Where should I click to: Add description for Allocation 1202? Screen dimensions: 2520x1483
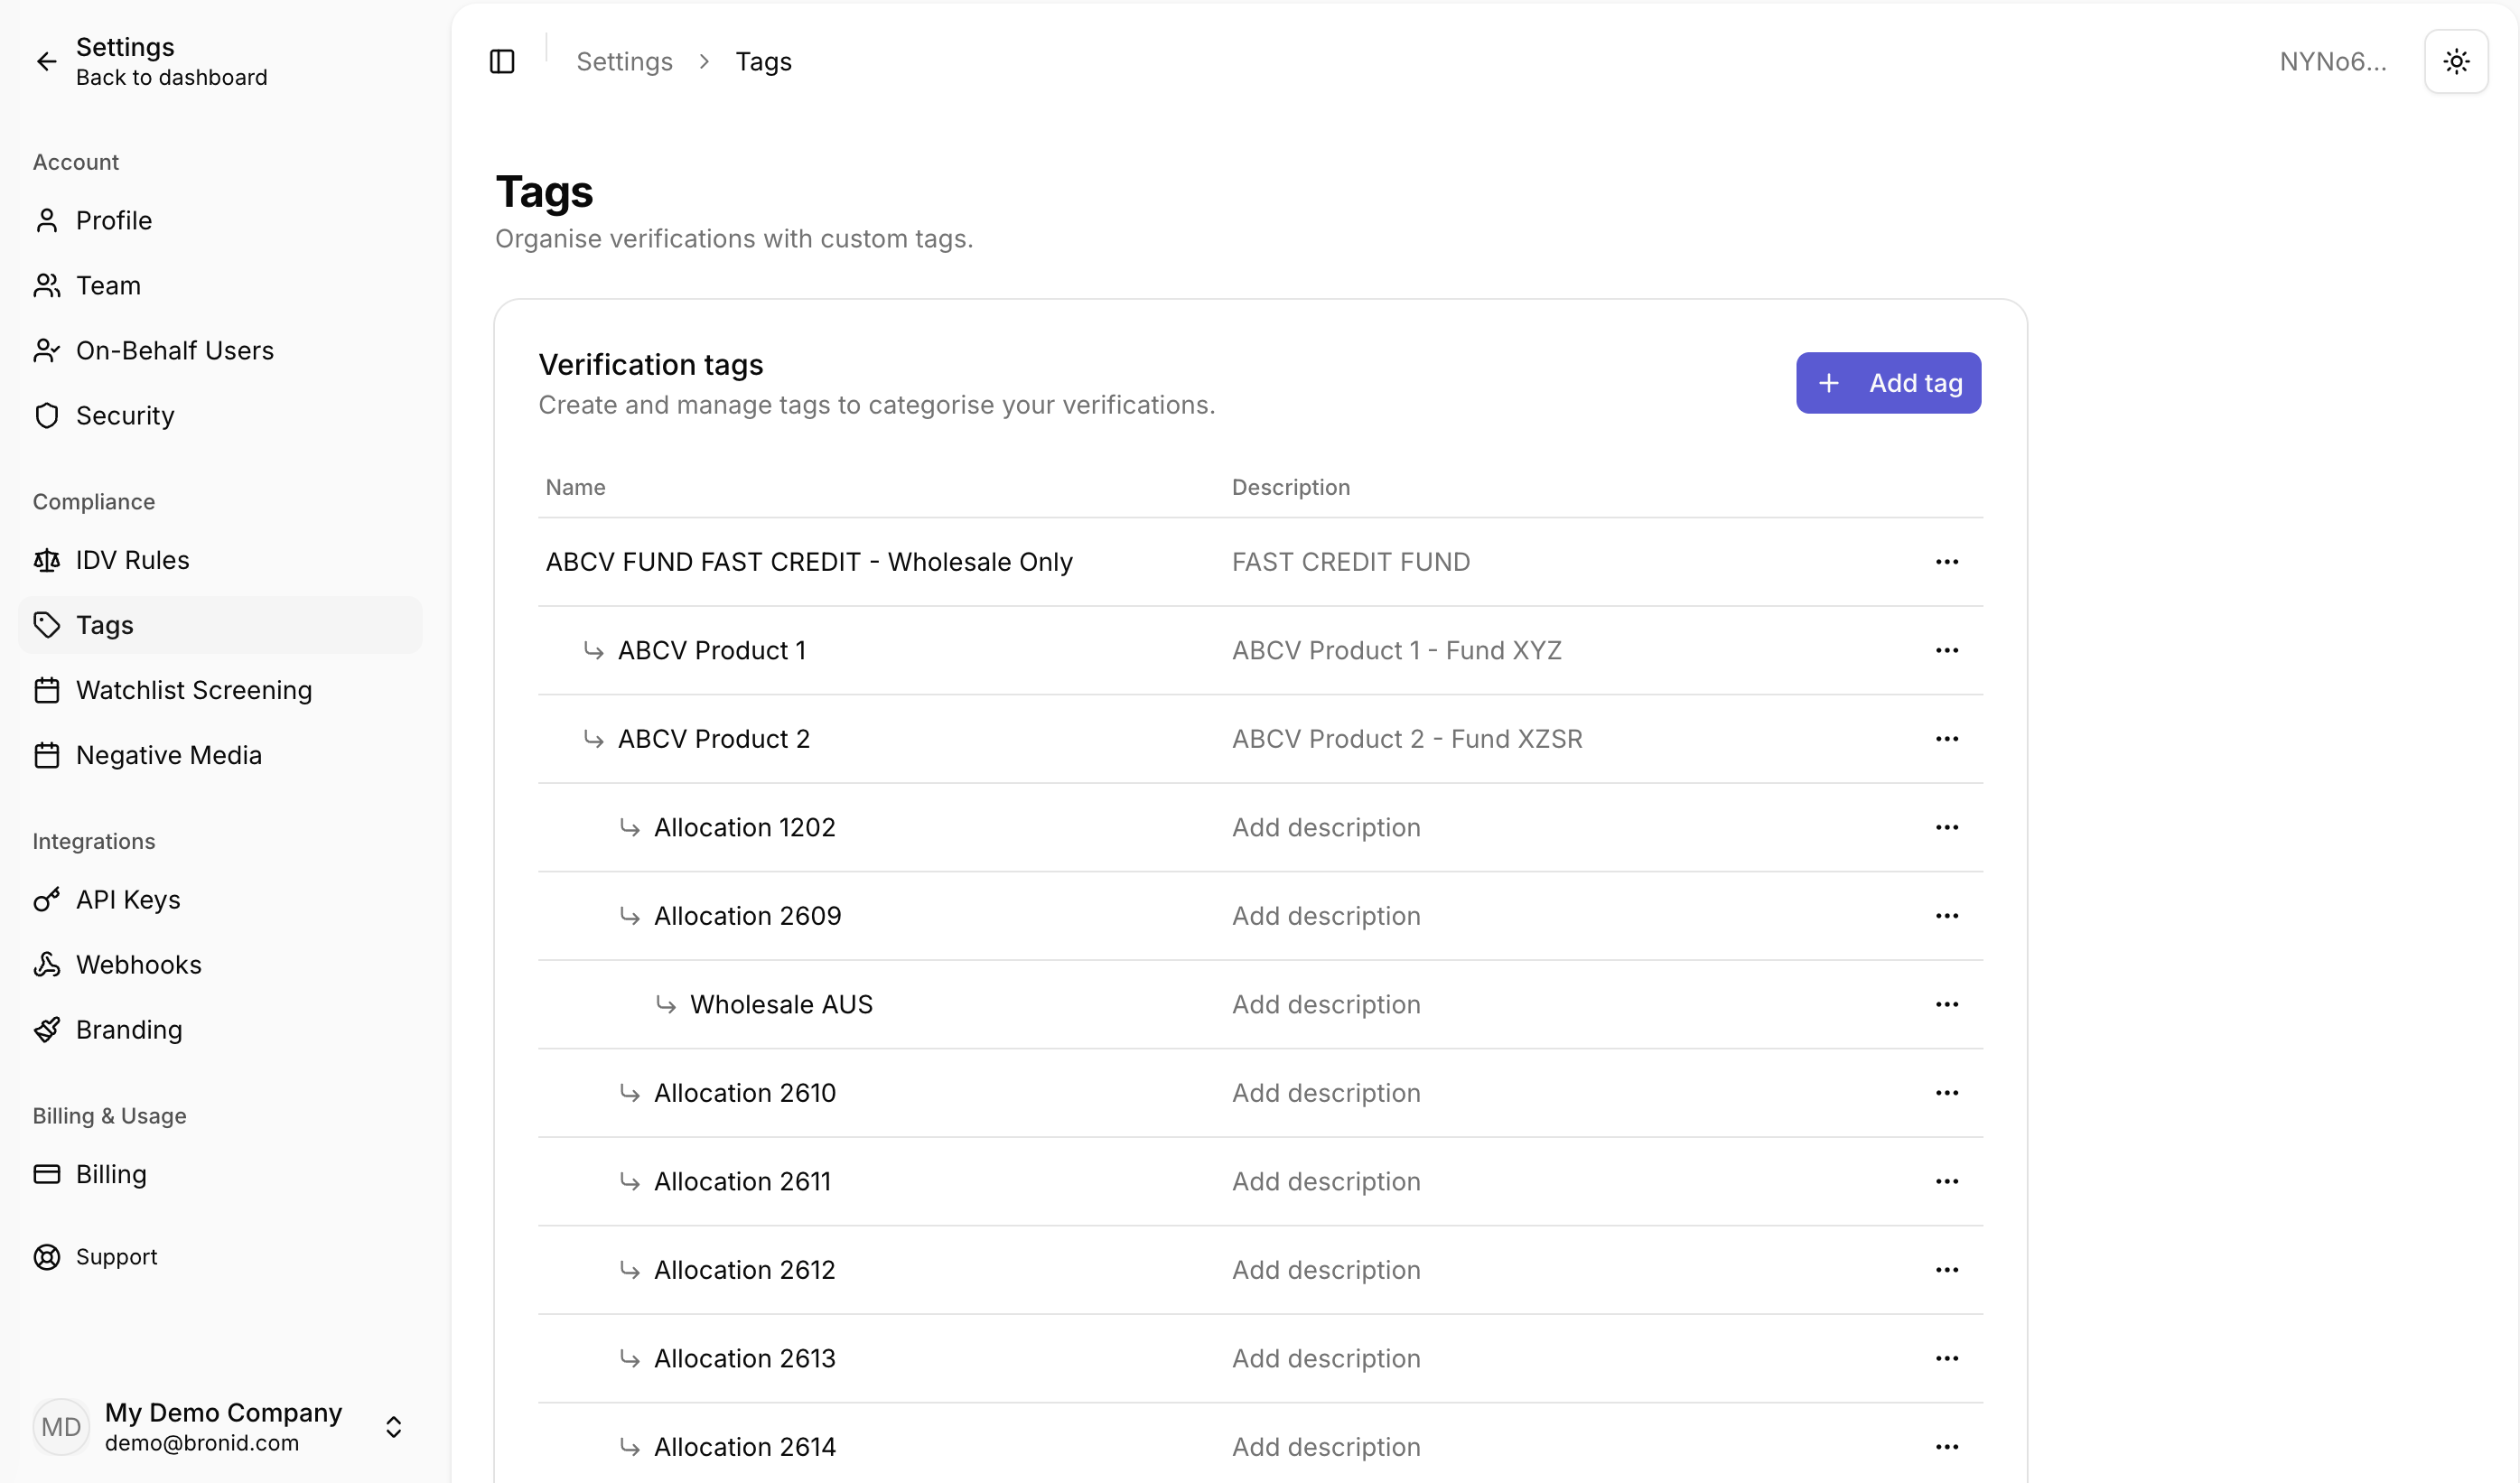tap(1326, 827)
